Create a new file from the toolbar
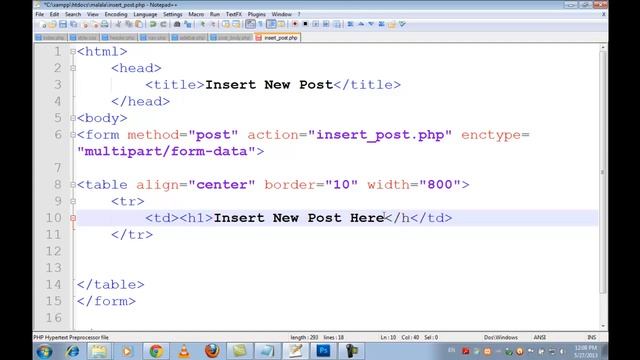This screenshot has width=640, height=360. [43, 24]
